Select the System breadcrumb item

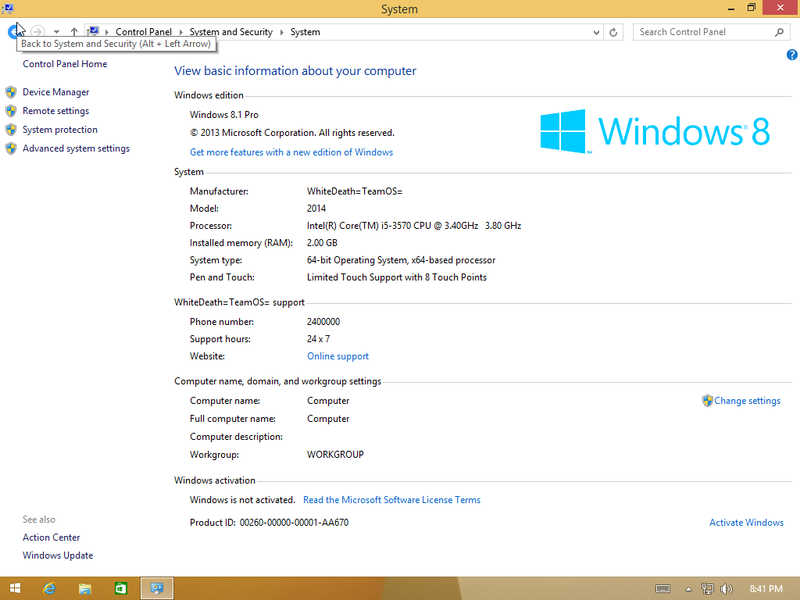tap(305, 32)
